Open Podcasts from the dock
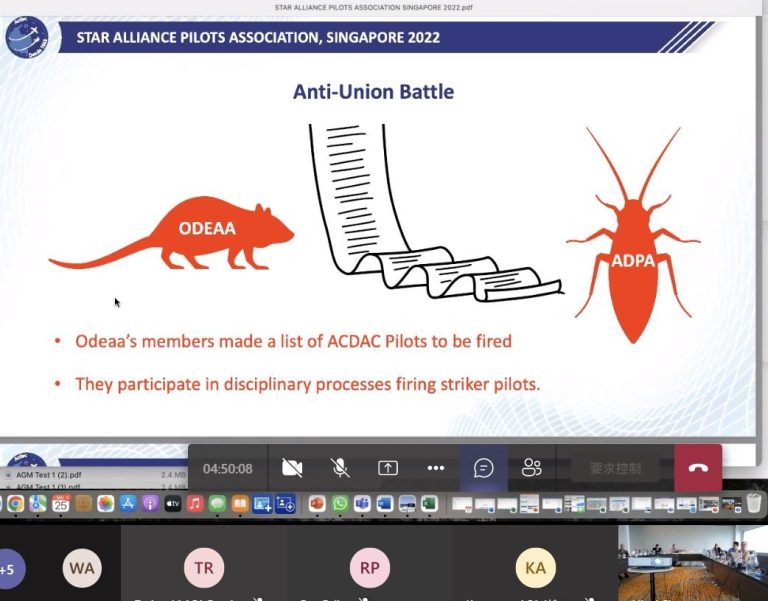The width and height of the screenshot is (768, 601). (x=150, y=504)
